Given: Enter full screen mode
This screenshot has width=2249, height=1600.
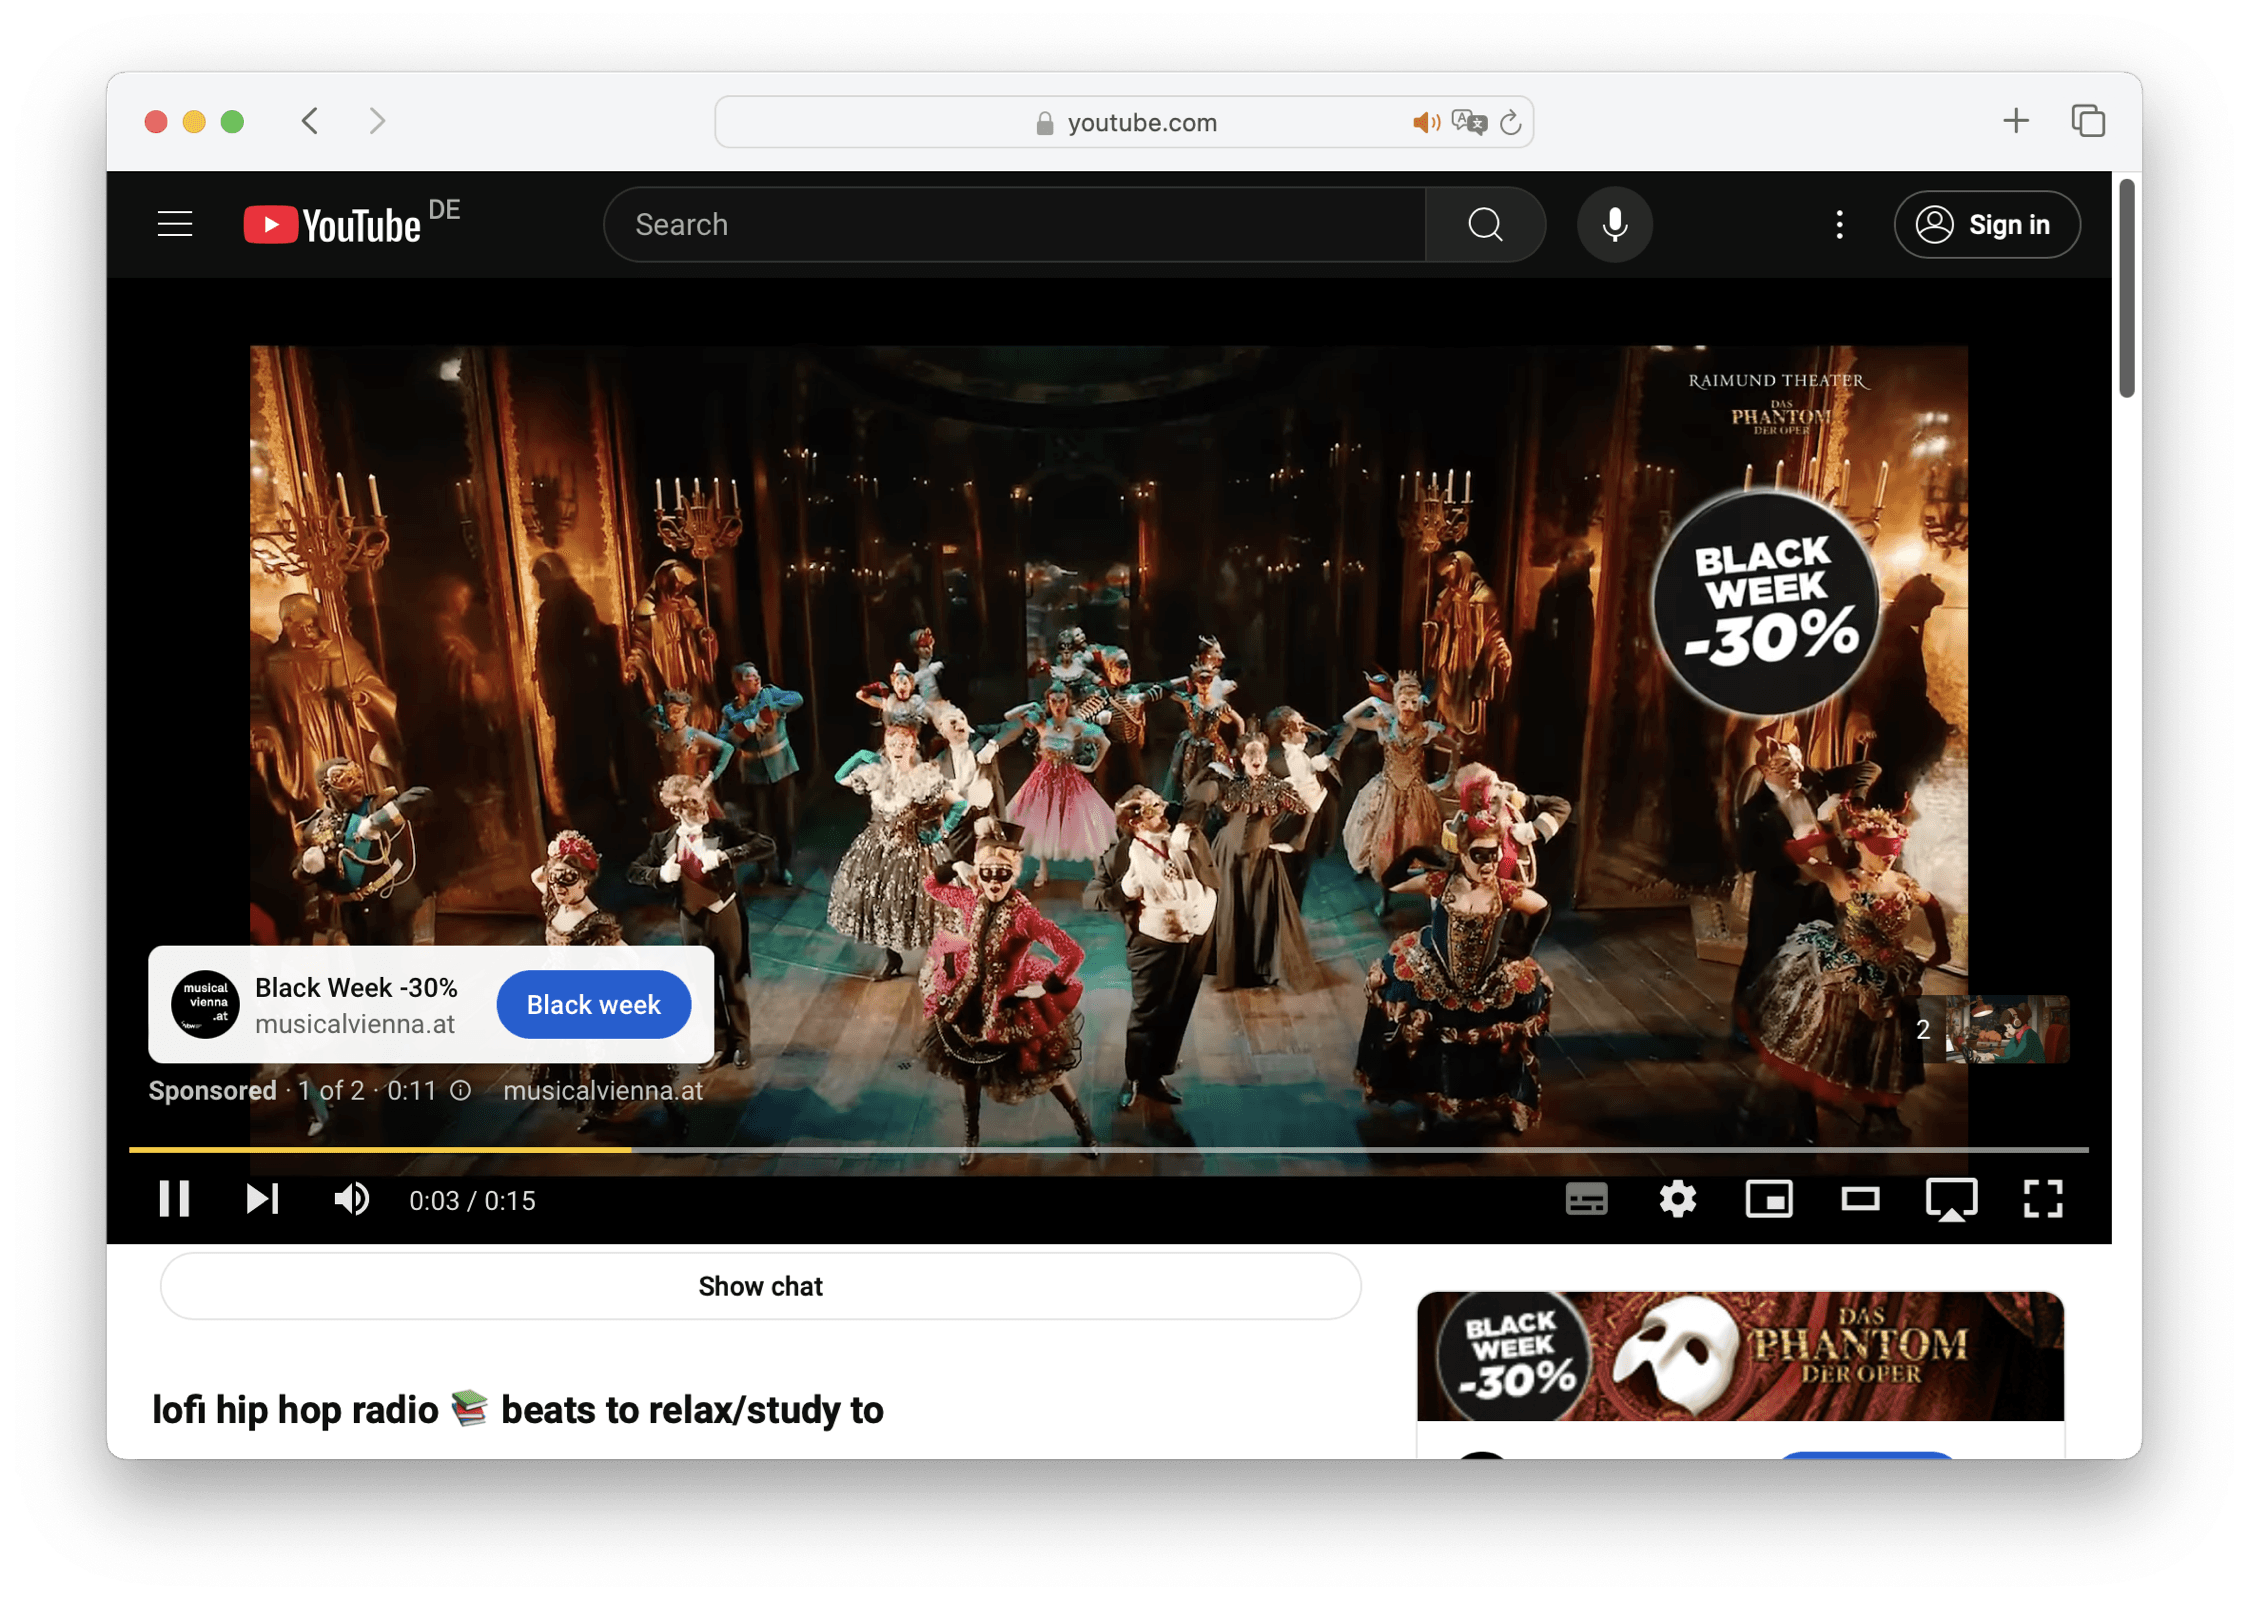Looking at the screenshot, I should (x=2042, y=1199).
